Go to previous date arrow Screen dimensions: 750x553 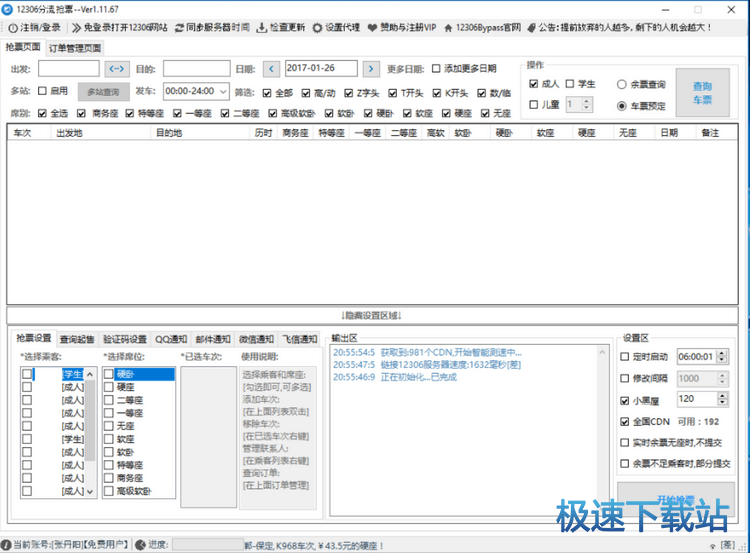click(271, 69)
